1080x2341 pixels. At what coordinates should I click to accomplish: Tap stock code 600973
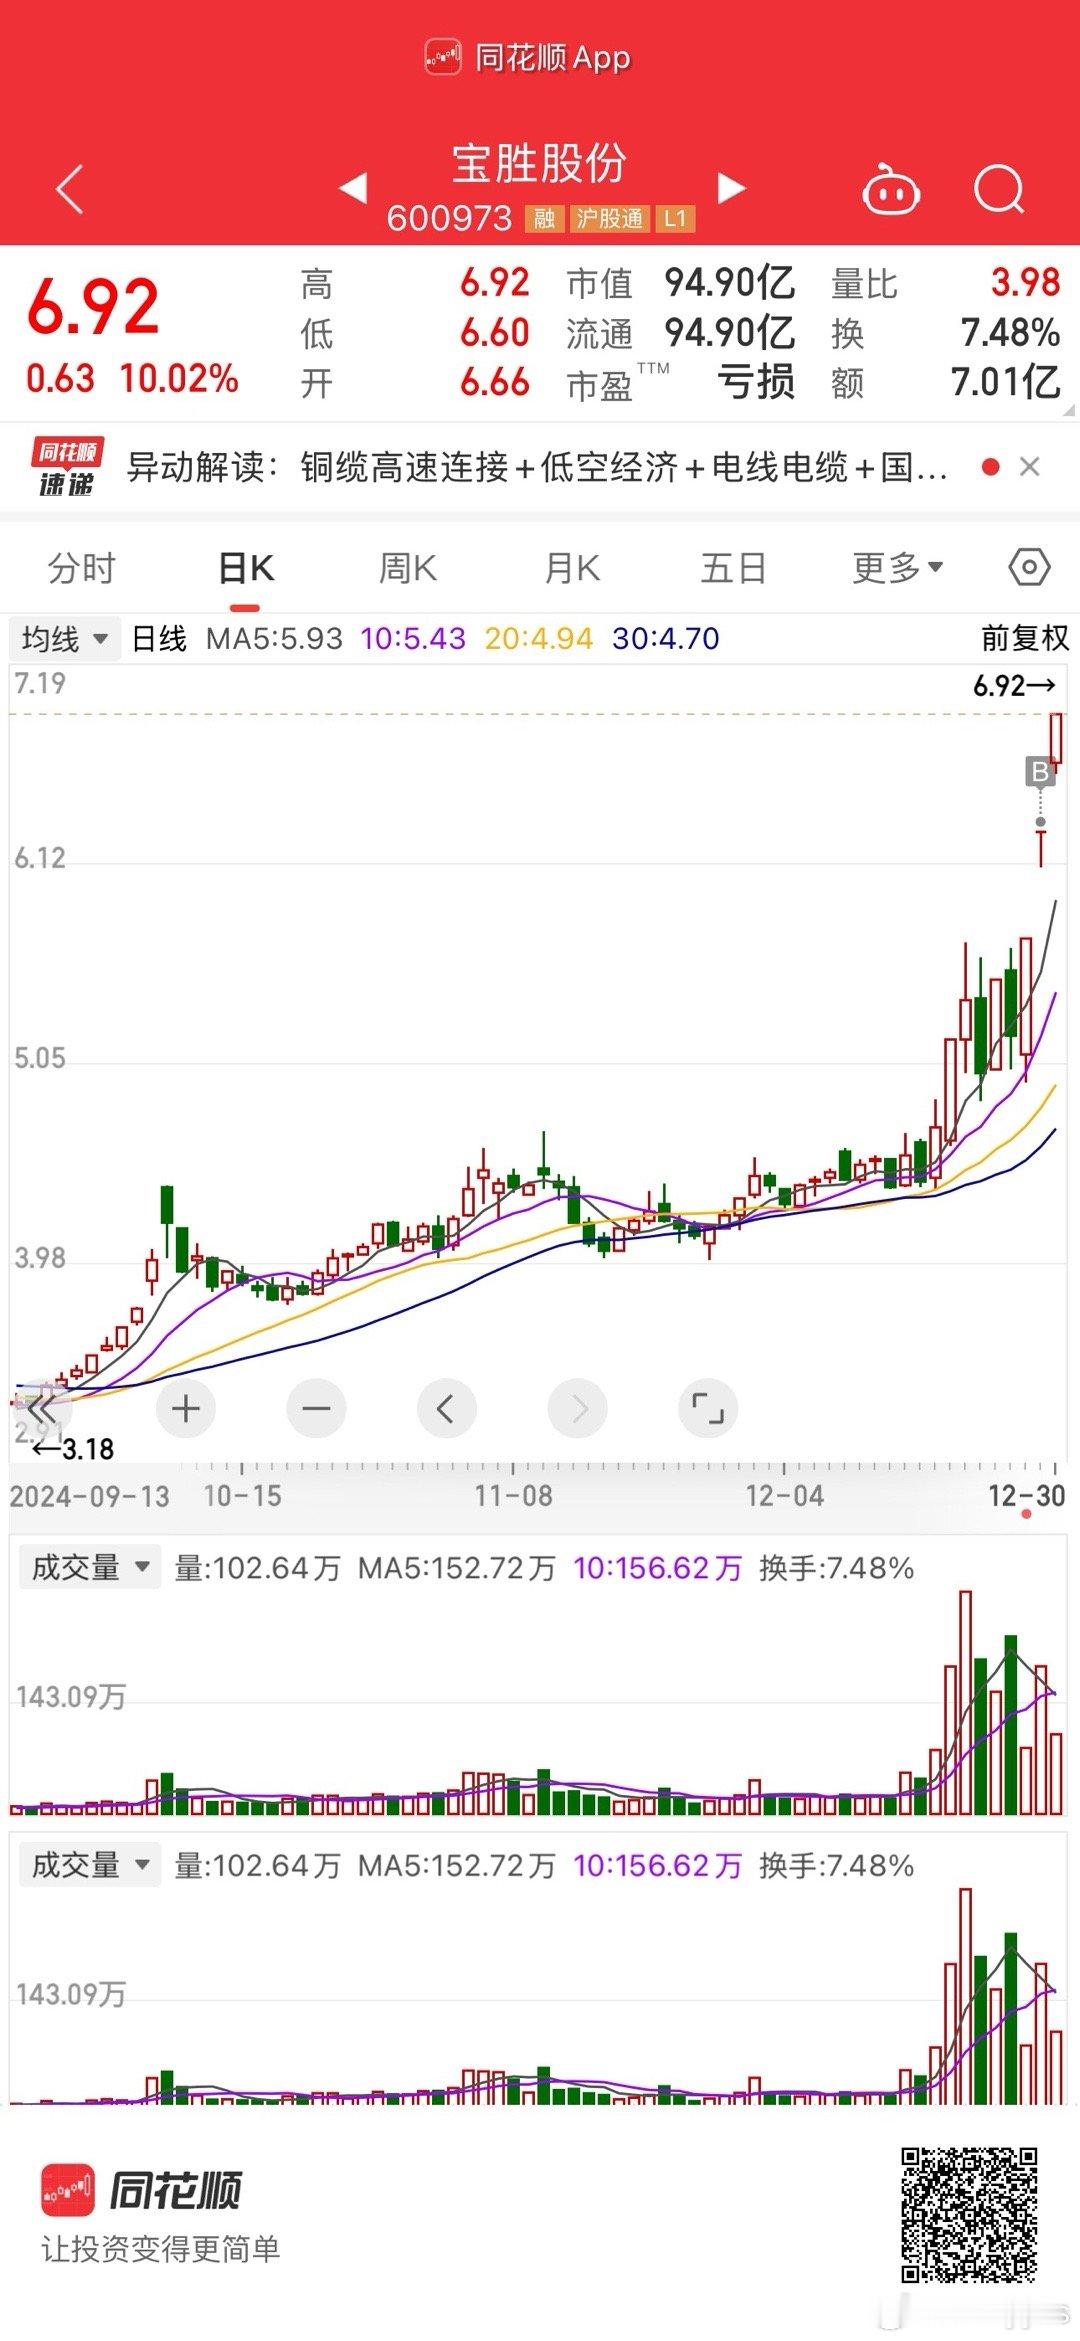pyautogui.click(x=449, y=218)
